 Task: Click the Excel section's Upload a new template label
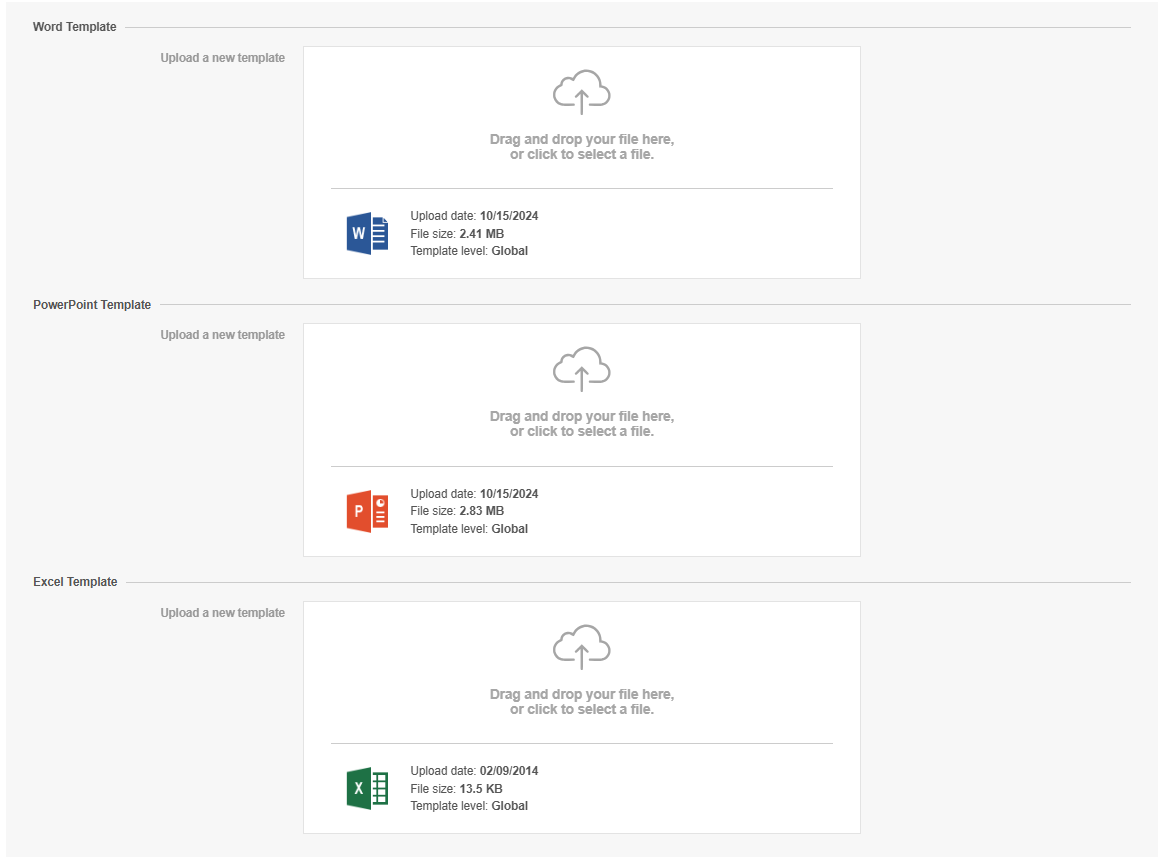(x=222, y=613)
